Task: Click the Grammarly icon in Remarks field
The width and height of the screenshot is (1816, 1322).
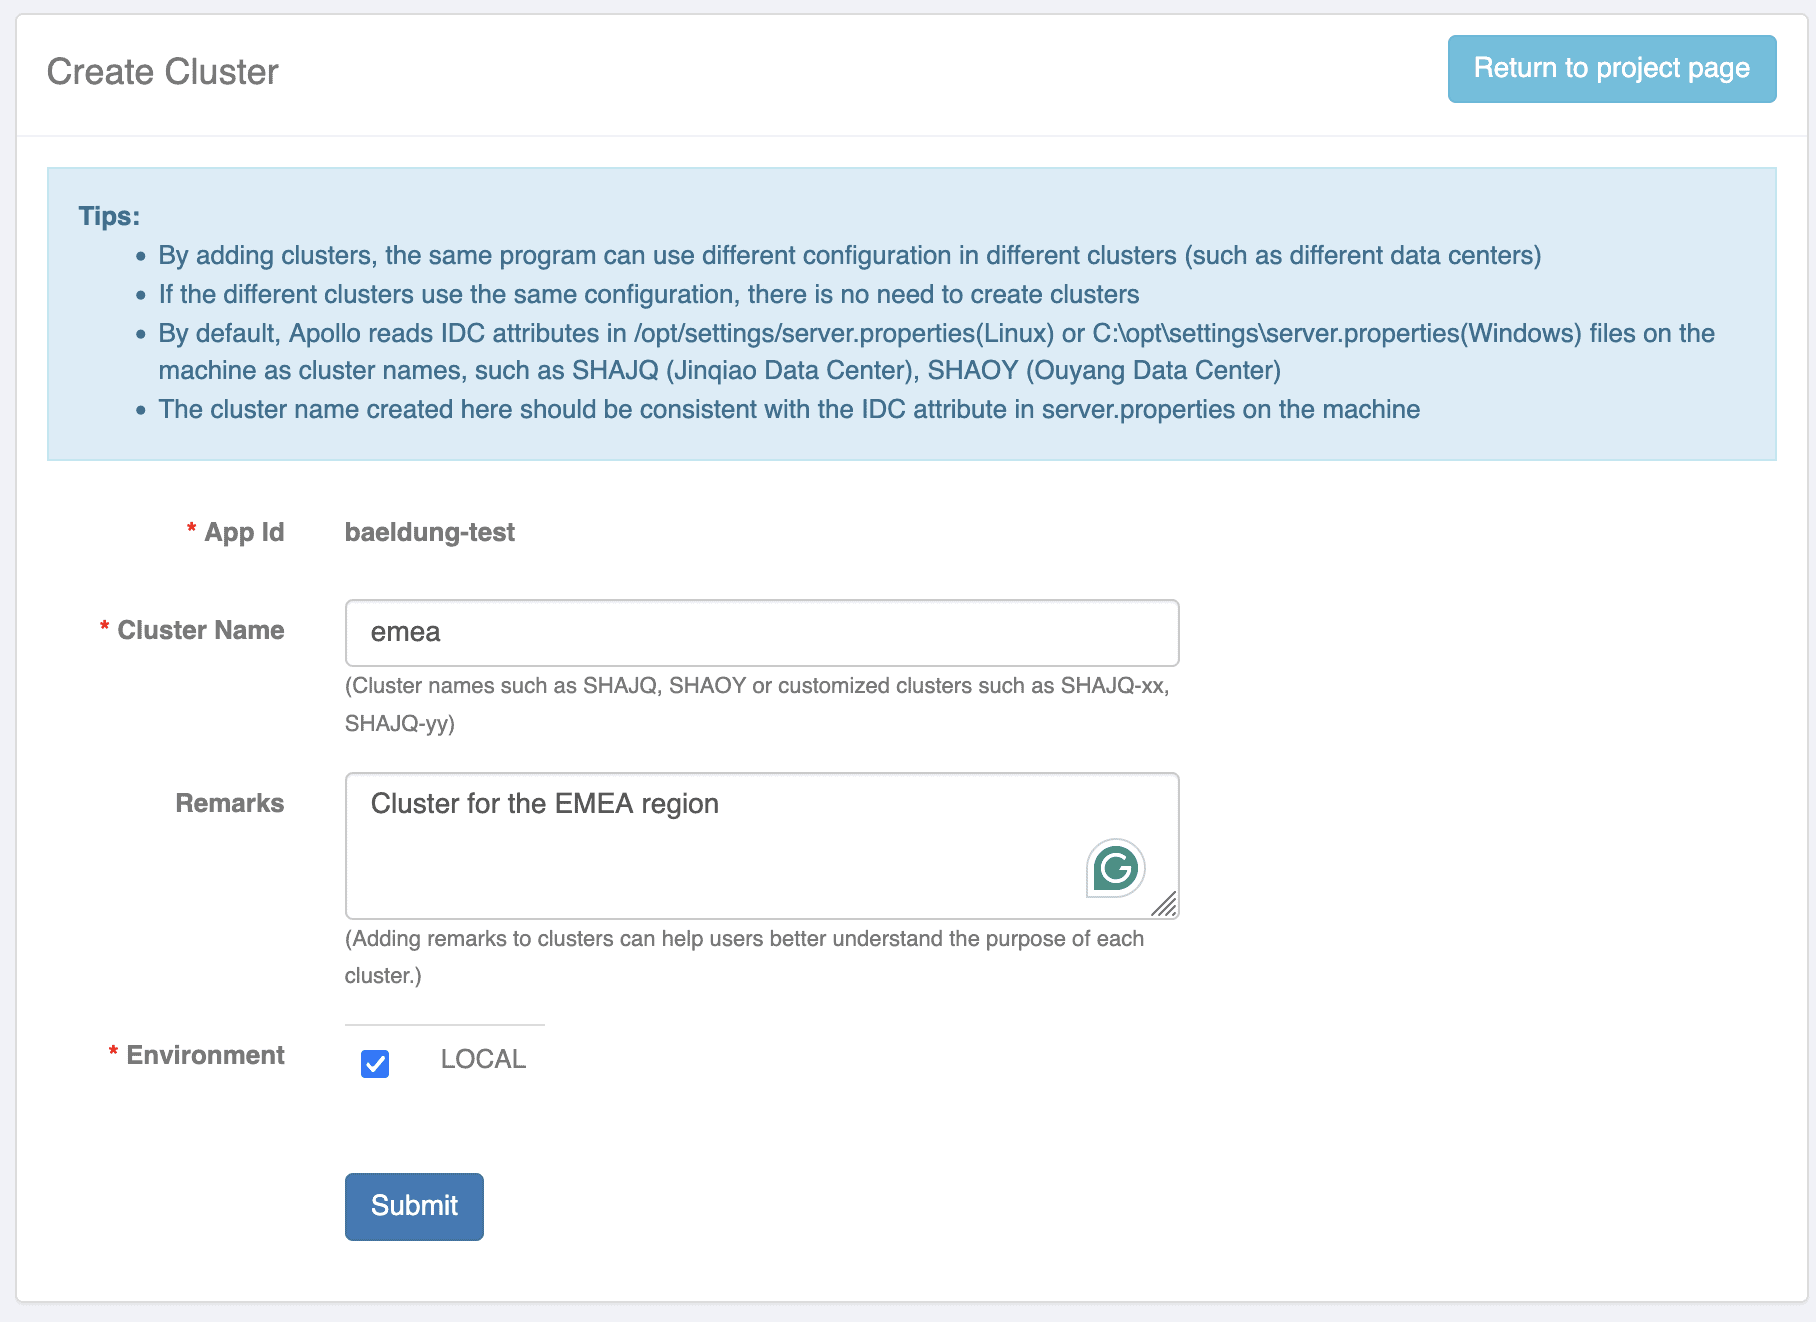Action: 1115,868
